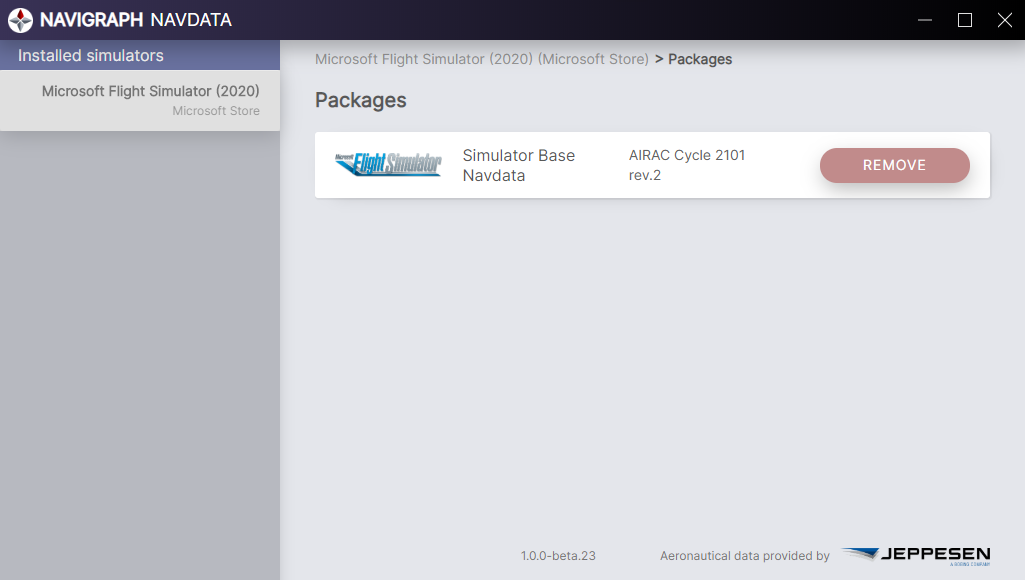Open the Microsoft Flight Simulator breadcrumb link

[481, 59]
